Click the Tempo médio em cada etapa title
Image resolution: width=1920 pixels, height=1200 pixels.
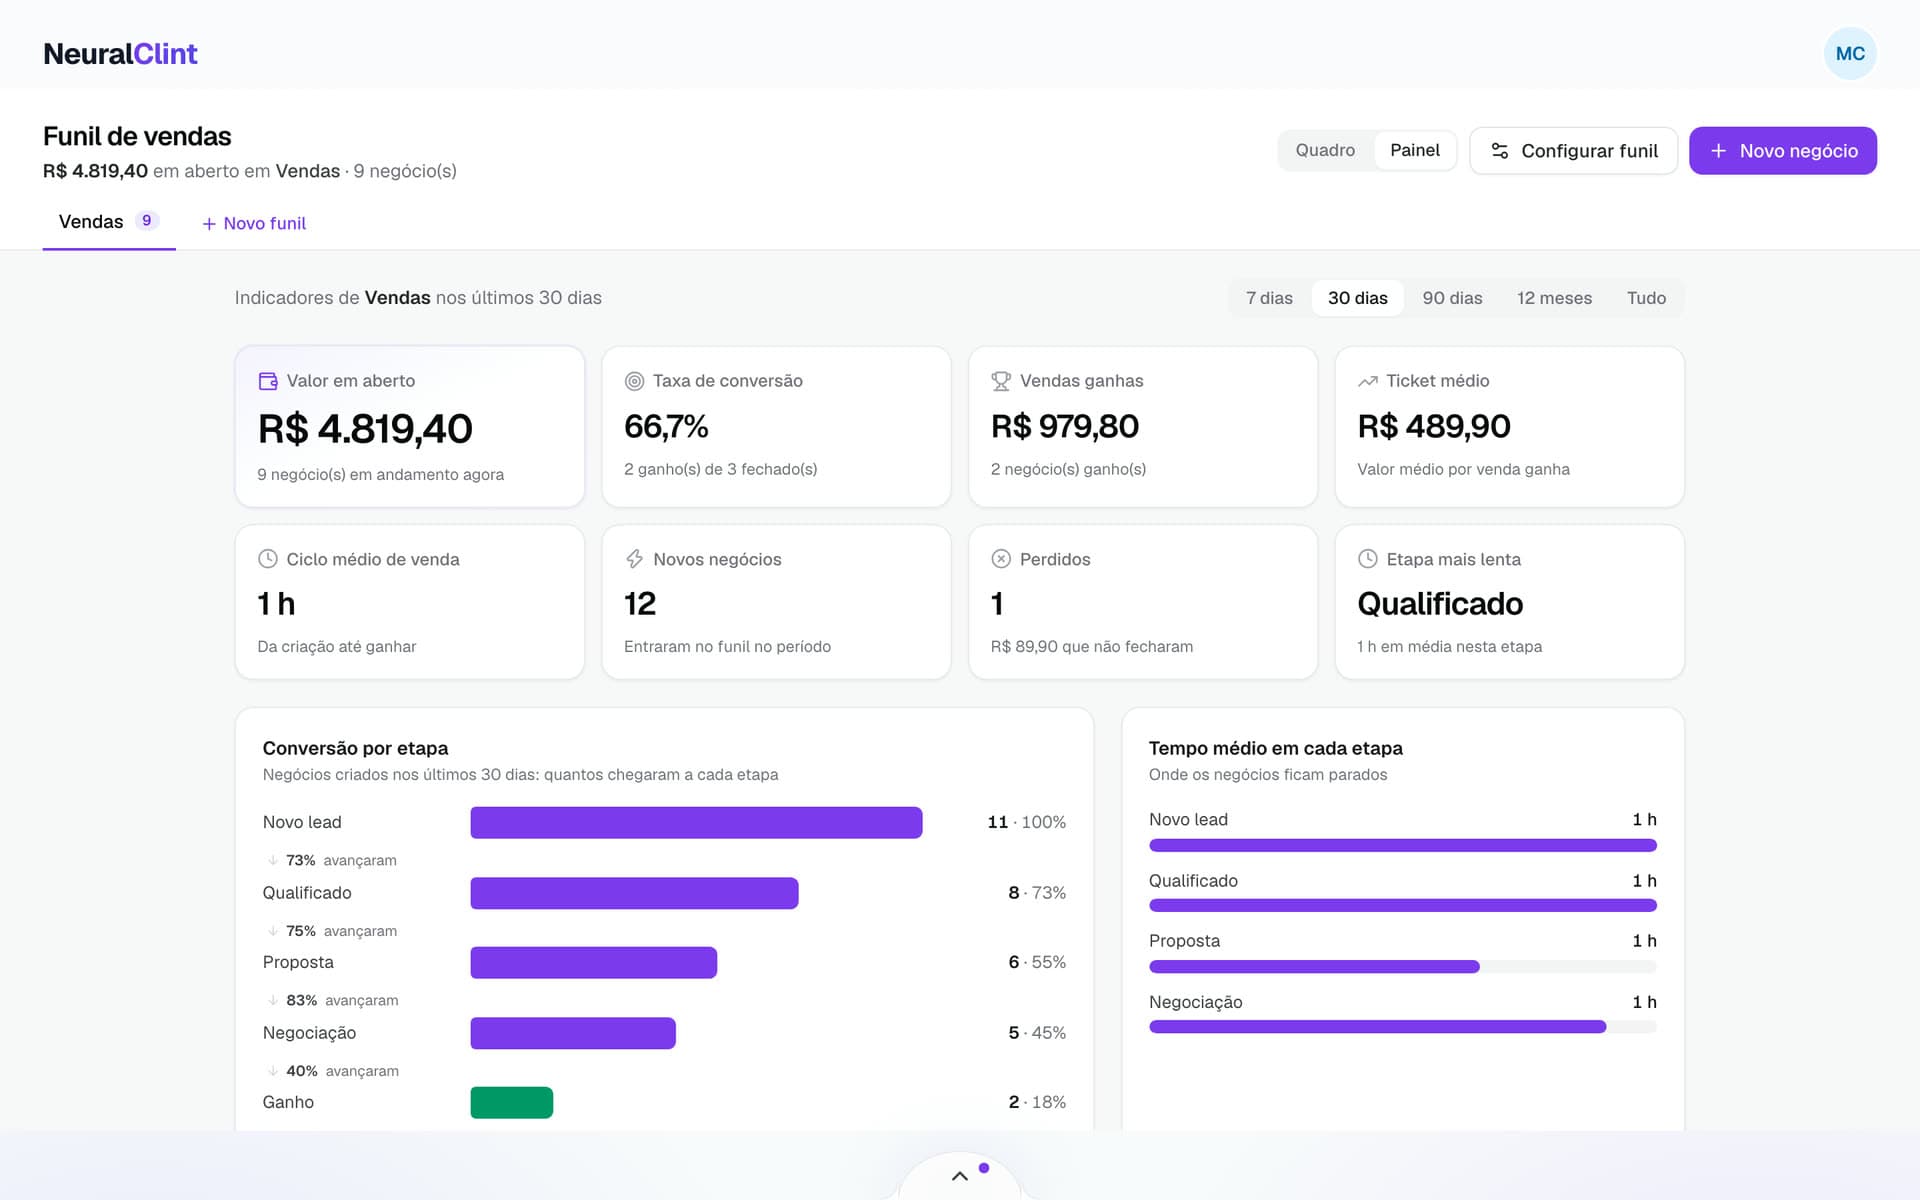point(1275,748)
